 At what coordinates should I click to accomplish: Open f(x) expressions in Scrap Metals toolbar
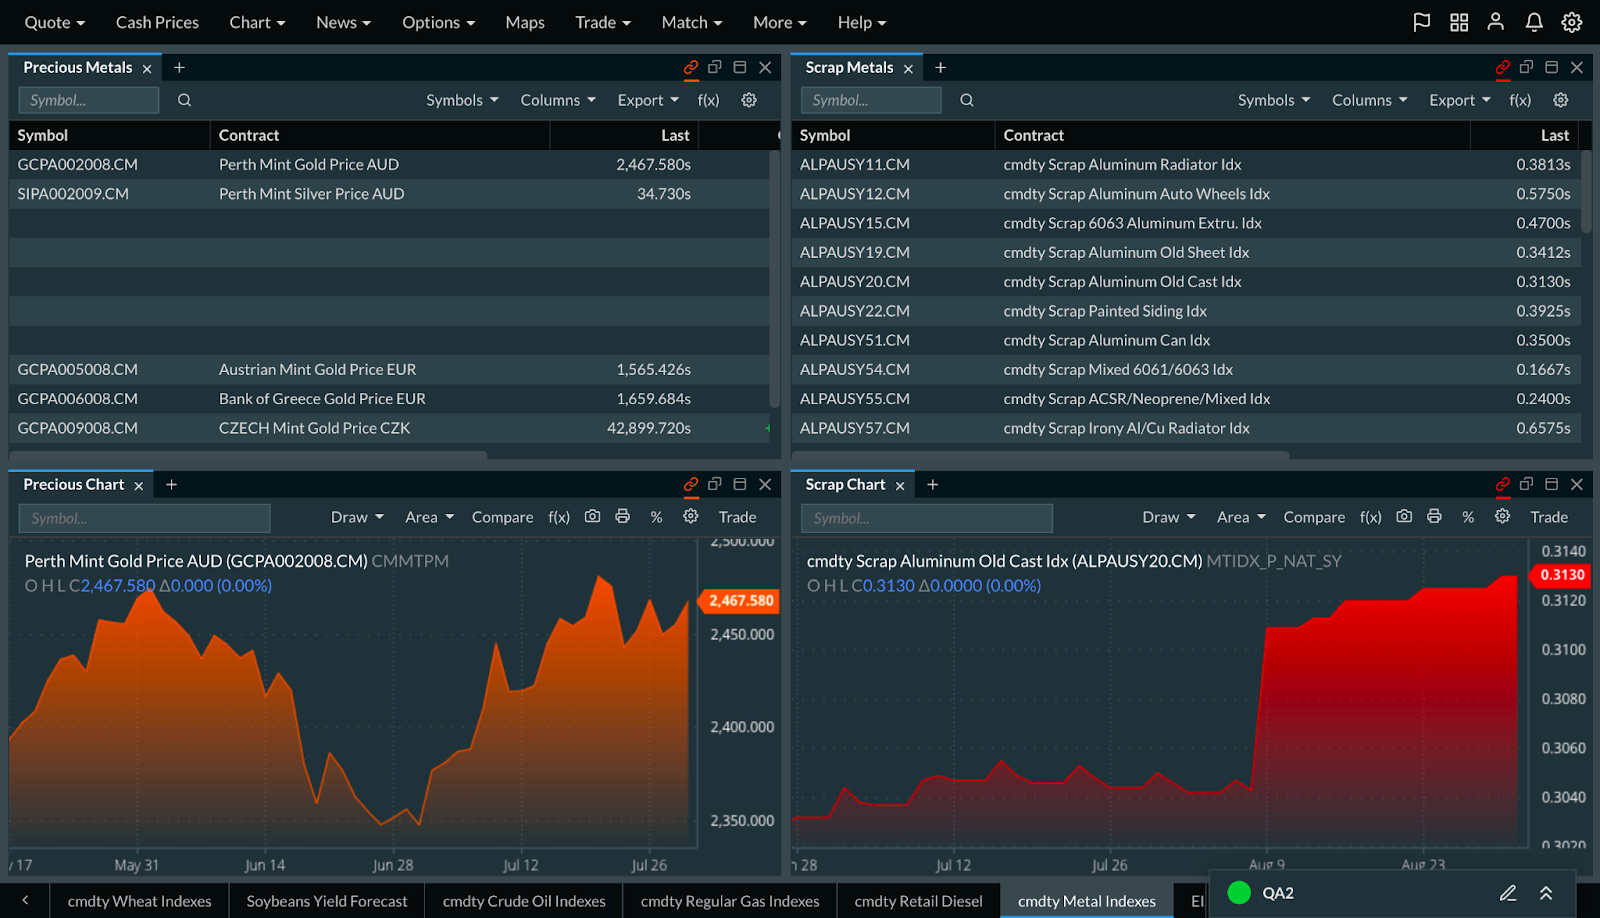click(x=1520, y=100)
